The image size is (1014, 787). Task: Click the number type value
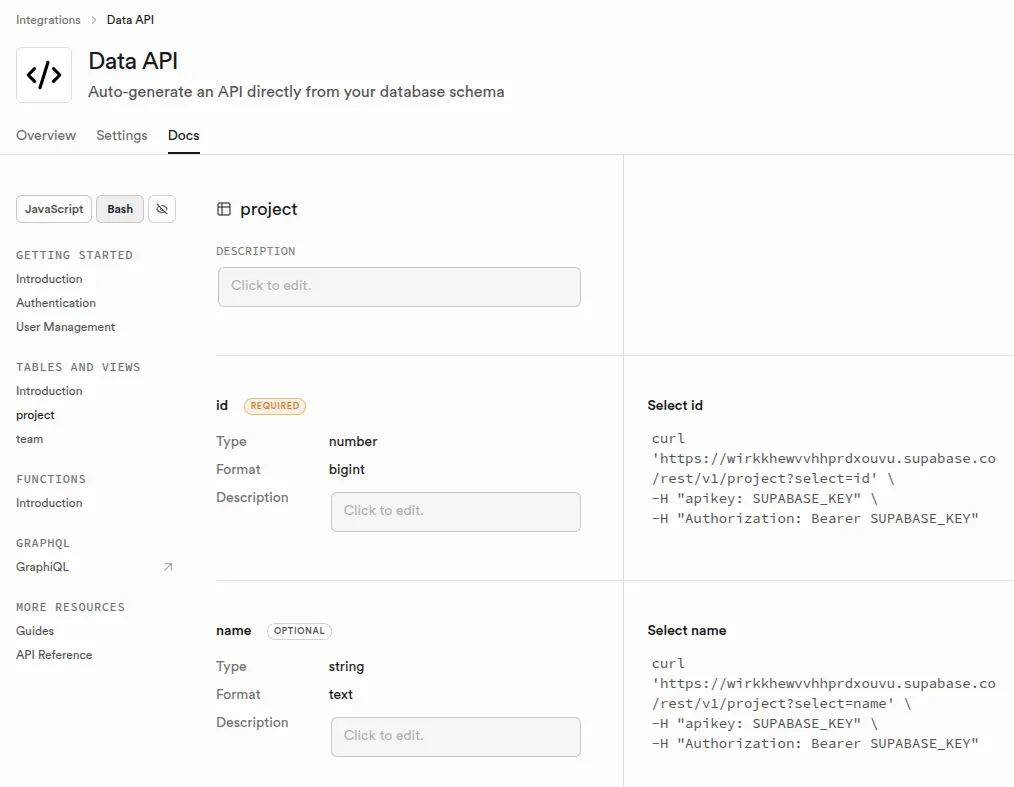pos(353,442)
